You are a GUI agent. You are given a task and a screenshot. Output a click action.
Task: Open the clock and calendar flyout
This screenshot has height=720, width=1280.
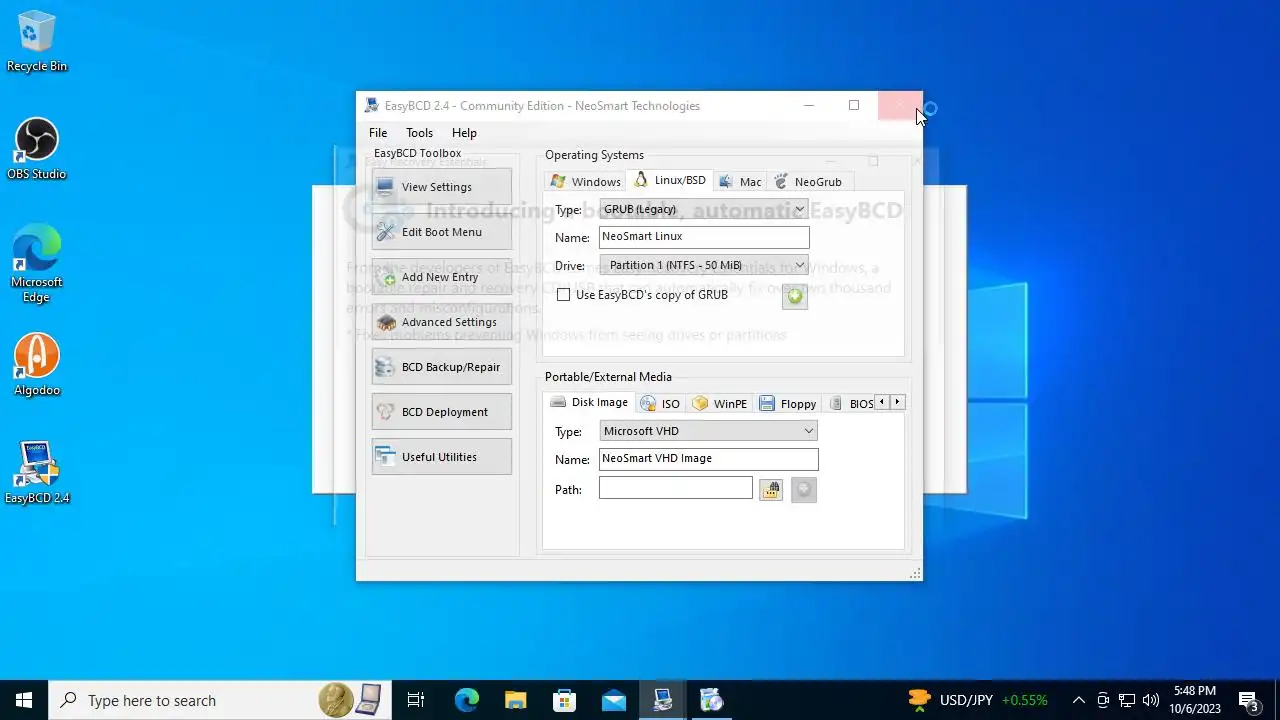[x=1195, y=700]
